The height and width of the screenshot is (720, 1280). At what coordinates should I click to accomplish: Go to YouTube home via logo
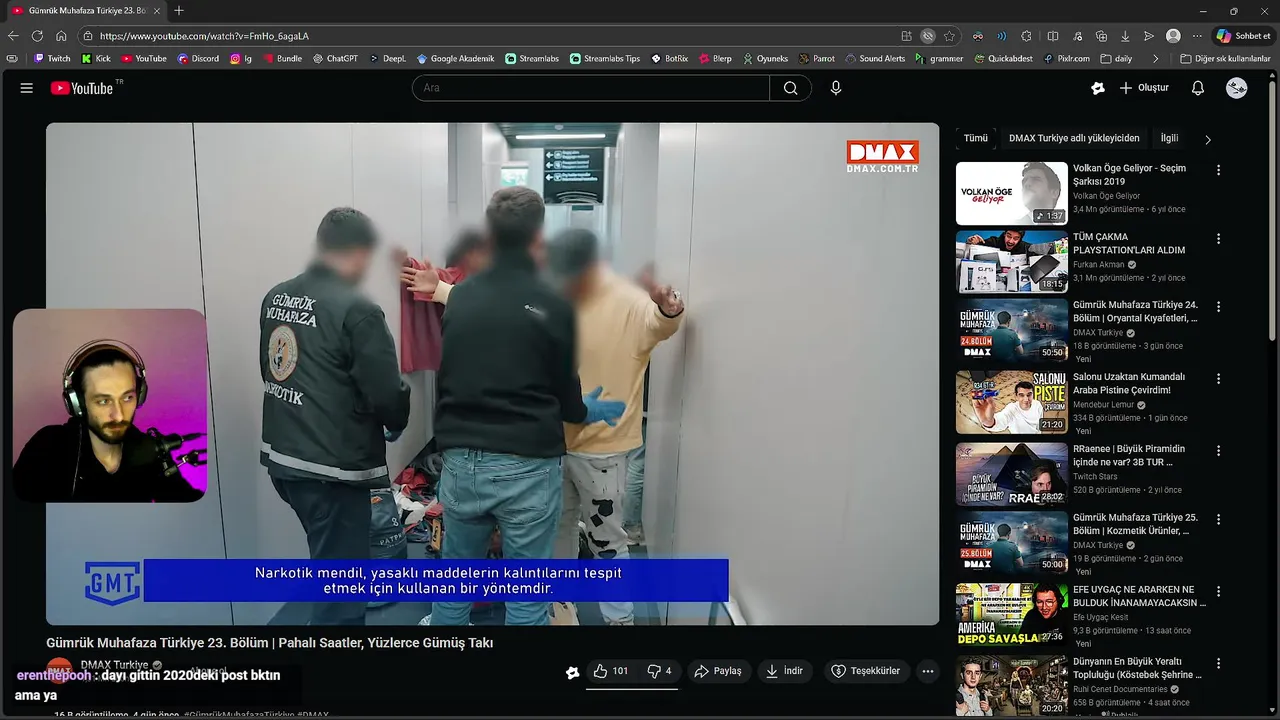[82, 88]
